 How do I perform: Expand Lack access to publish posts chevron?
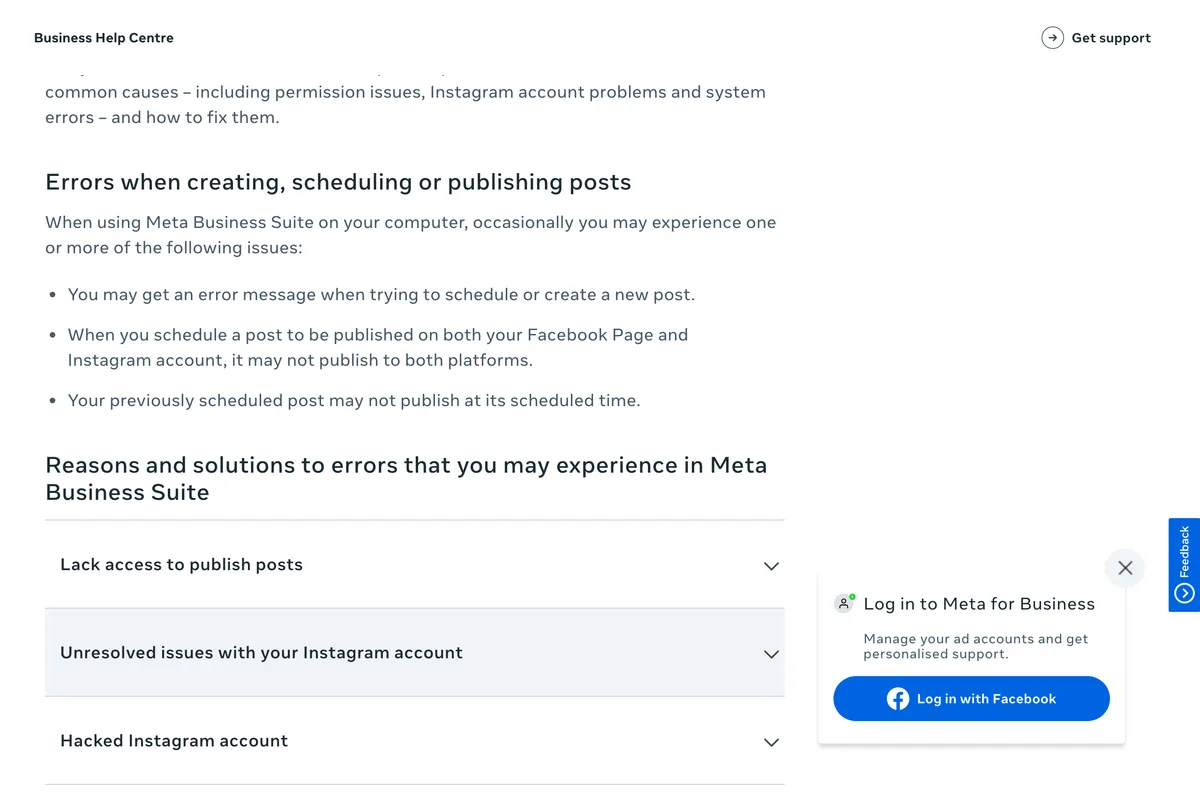(x=771, y=566)
